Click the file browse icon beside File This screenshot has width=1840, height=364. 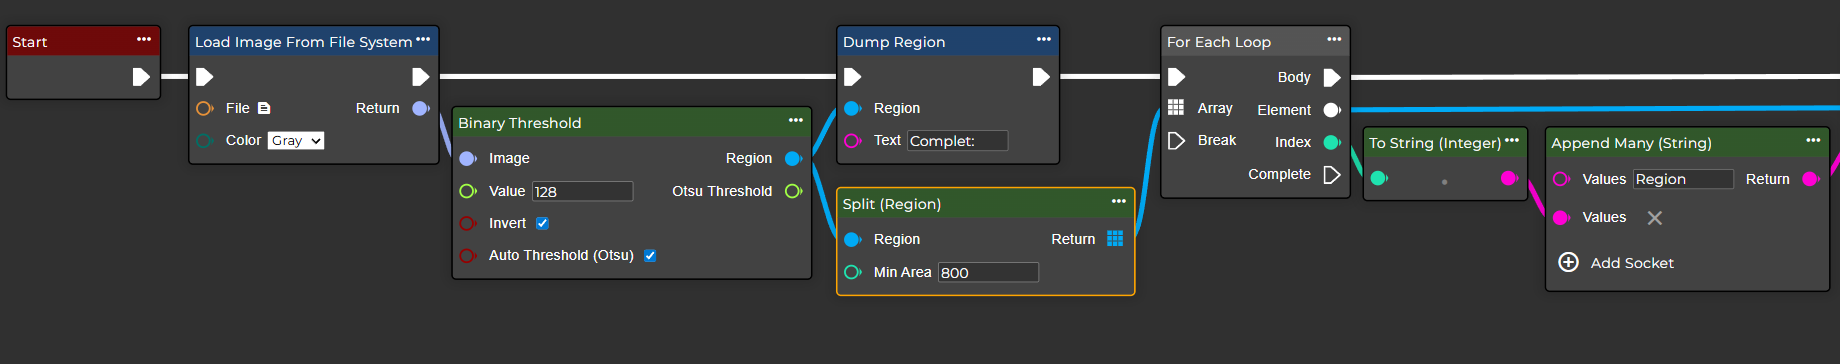pos(264,108)
